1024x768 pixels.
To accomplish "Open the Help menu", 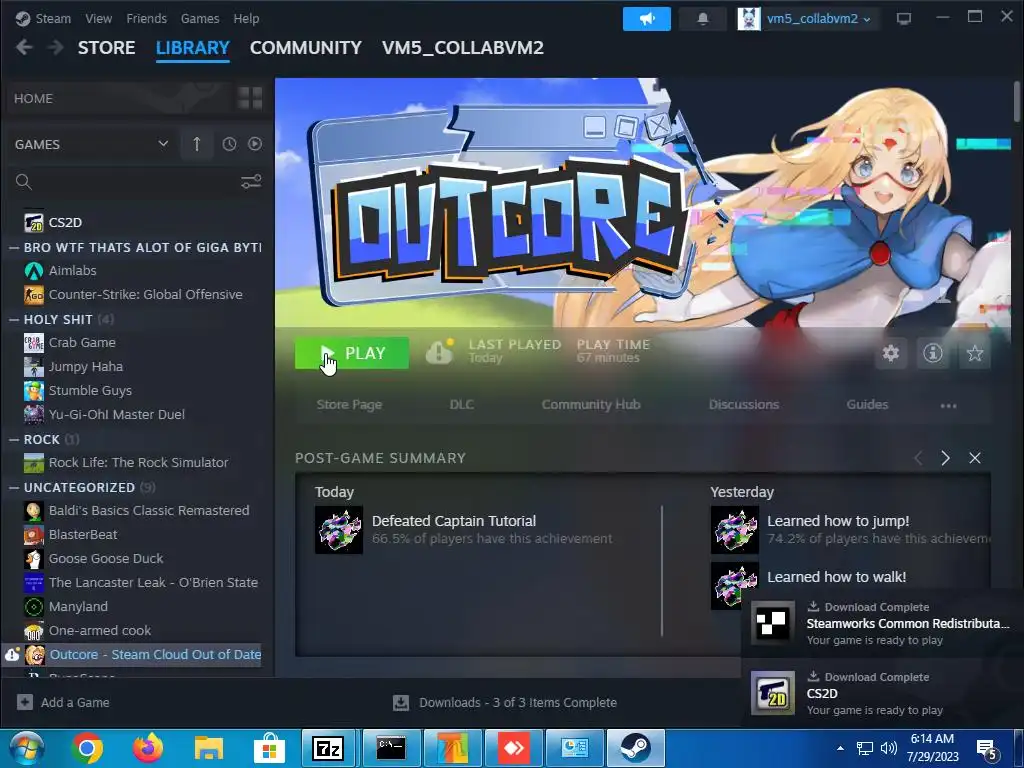I will point(246,18).
